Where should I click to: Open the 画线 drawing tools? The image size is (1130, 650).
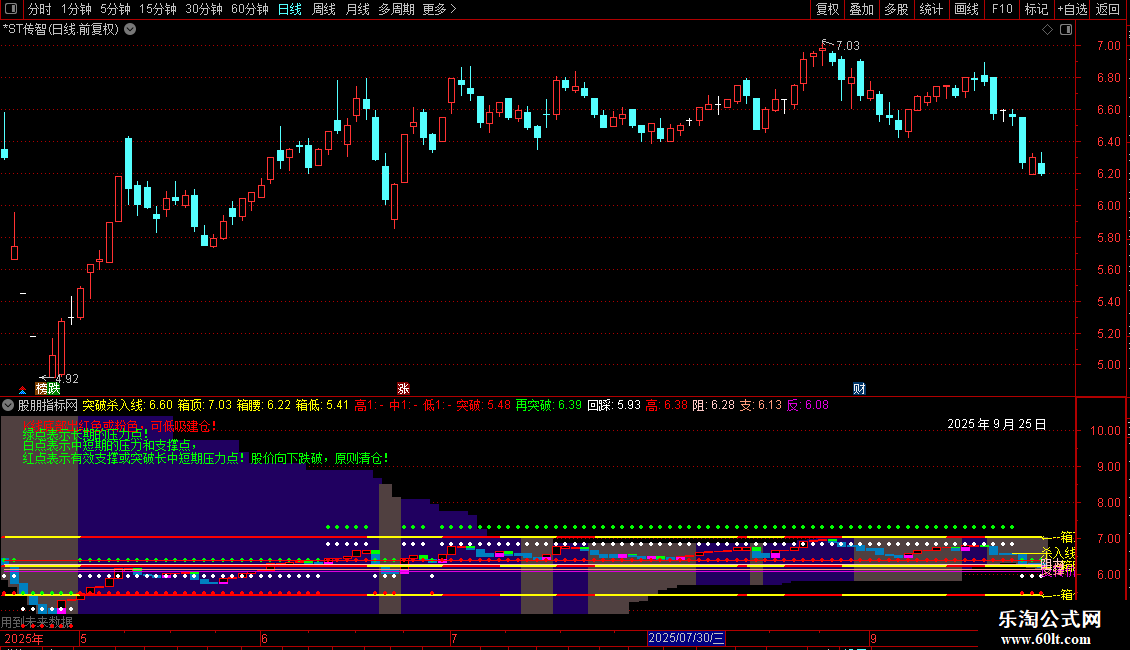tap(966, 9)
